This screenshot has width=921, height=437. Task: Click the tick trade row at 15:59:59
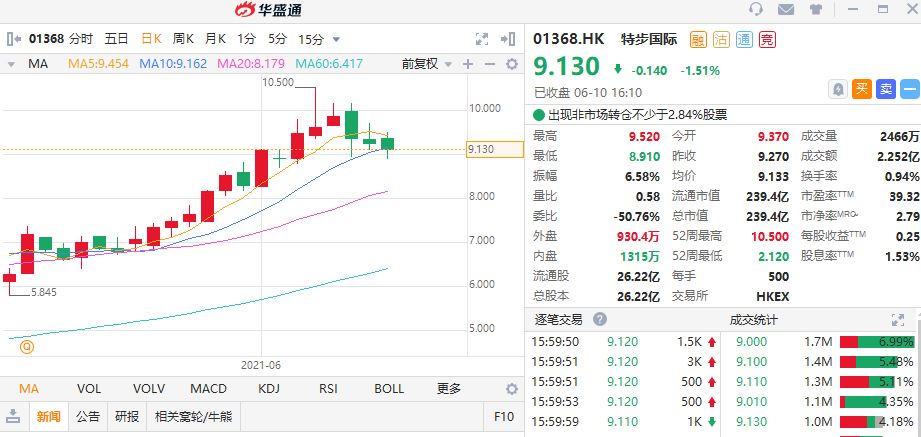[624, 422]
